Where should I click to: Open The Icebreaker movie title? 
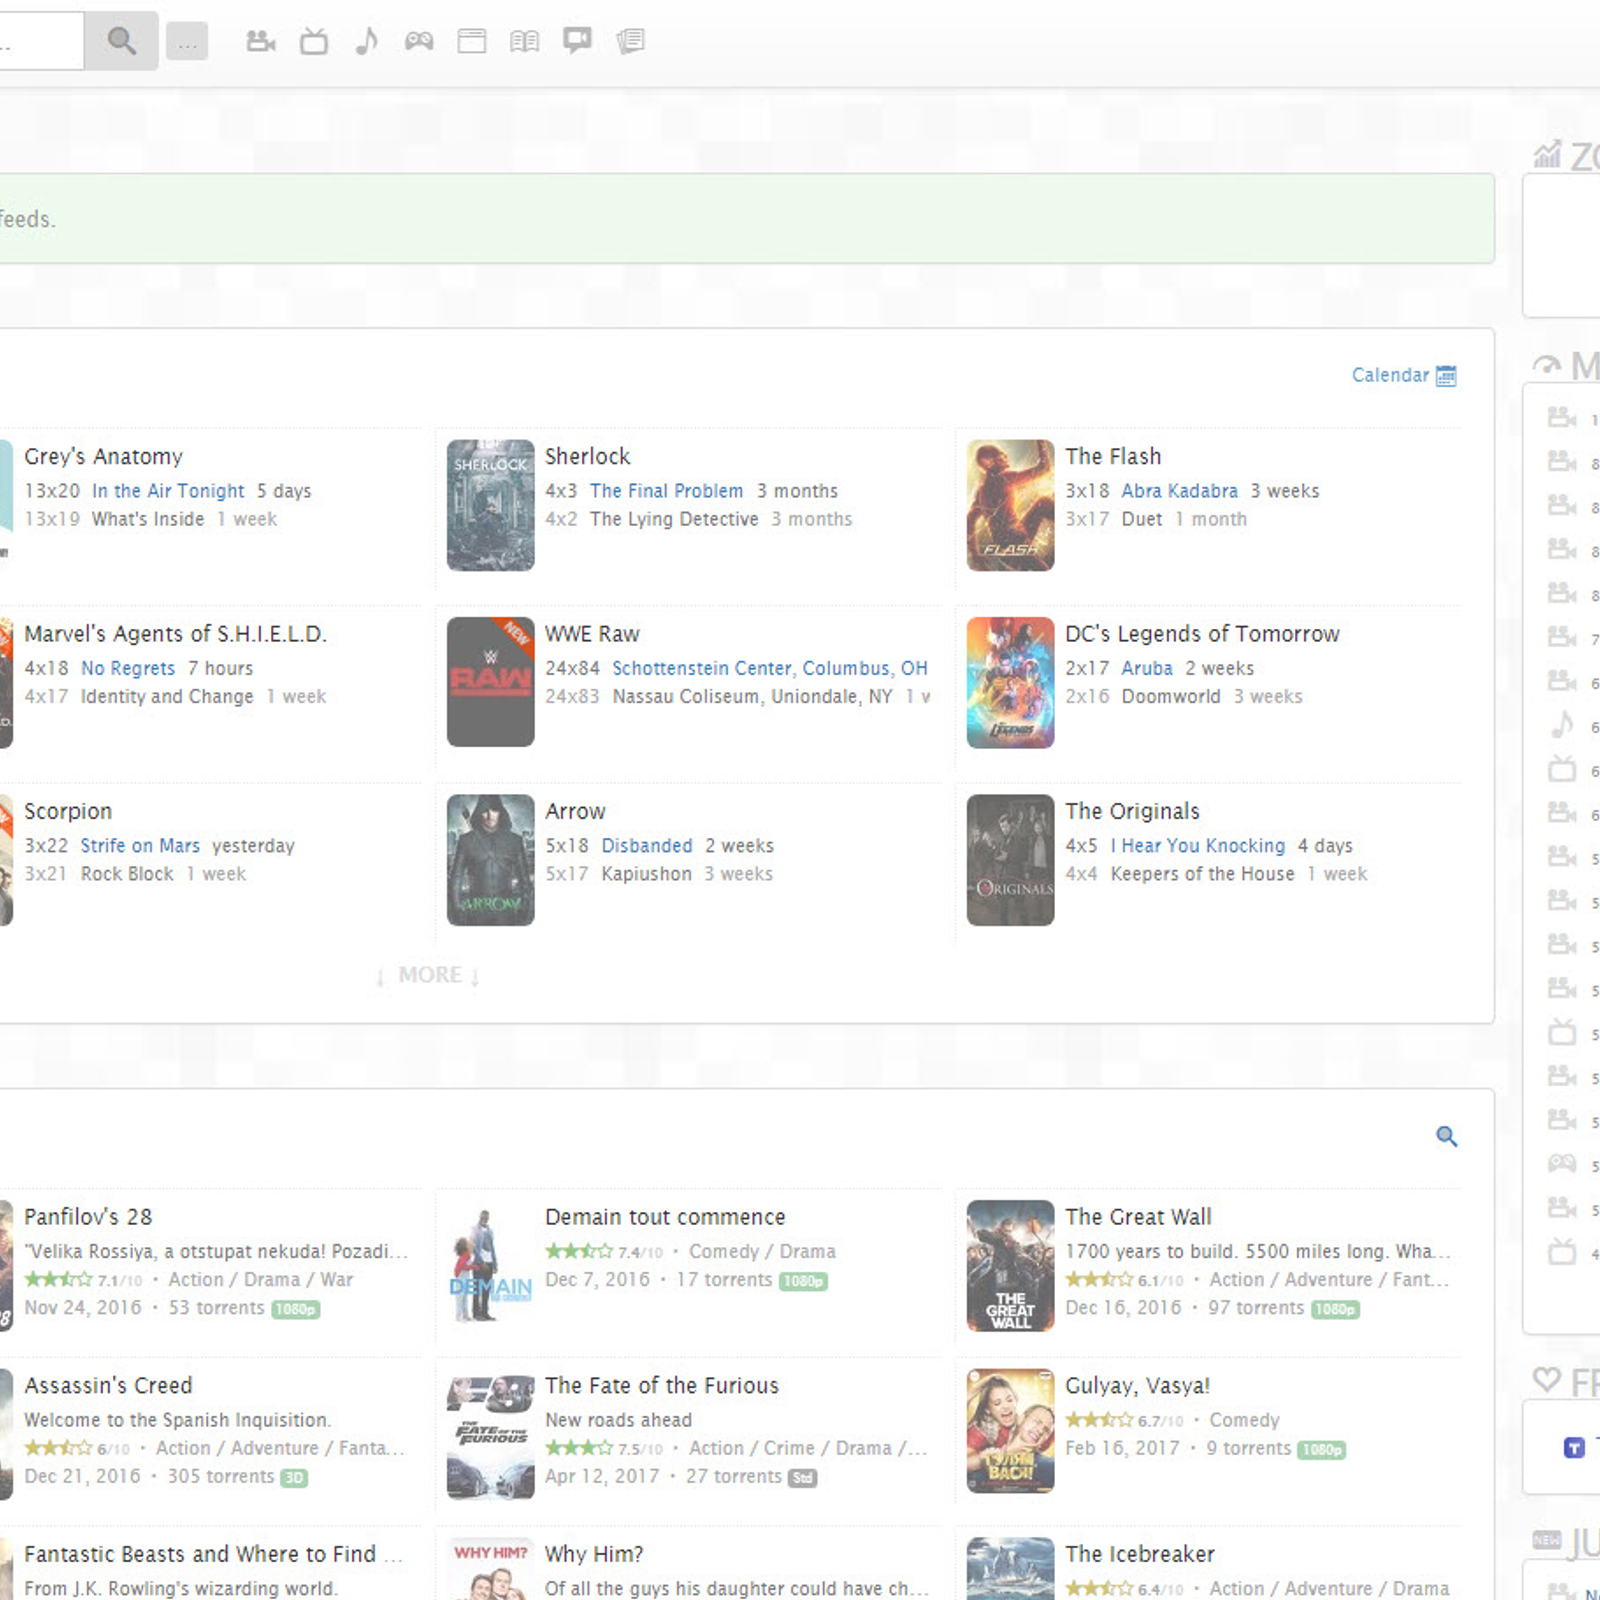pos(1140,1555)
